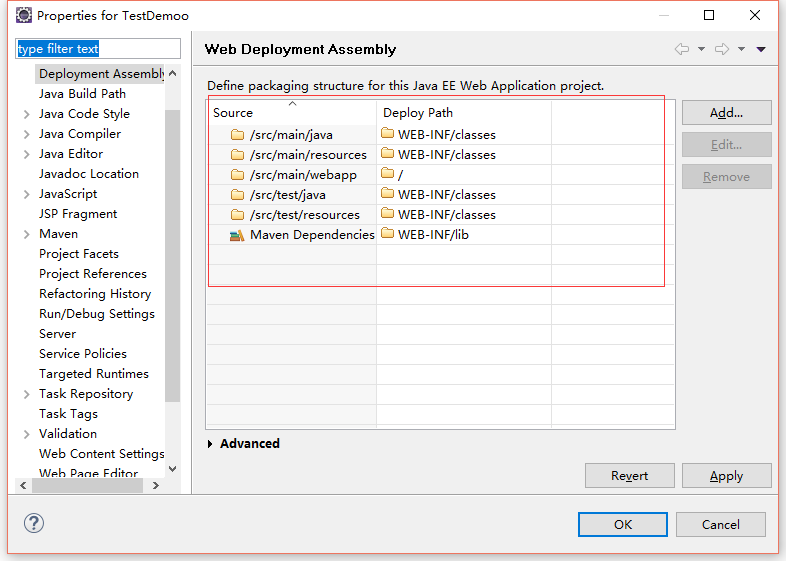
Task: Click the /src/main/java folder icon
Action: 237,135
